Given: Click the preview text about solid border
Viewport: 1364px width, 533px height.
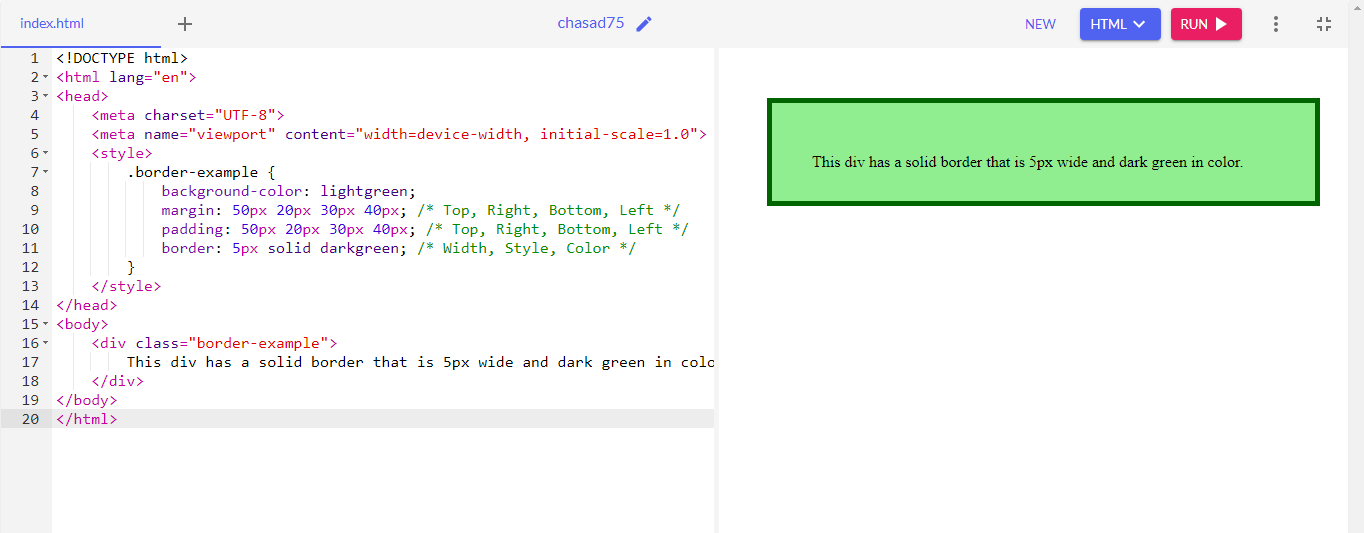Looking at the screenshot, I should pos(1027,162).
